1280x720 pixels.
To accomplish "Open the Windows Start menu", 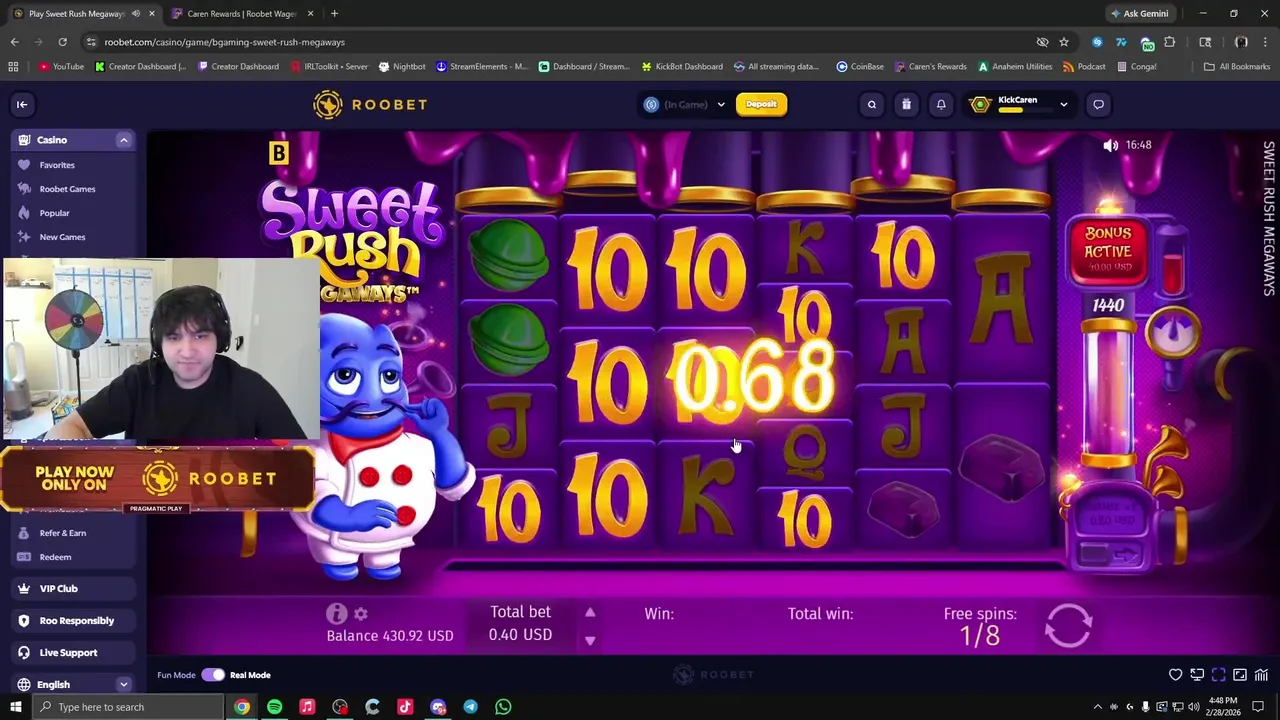I will pos(15,707).
